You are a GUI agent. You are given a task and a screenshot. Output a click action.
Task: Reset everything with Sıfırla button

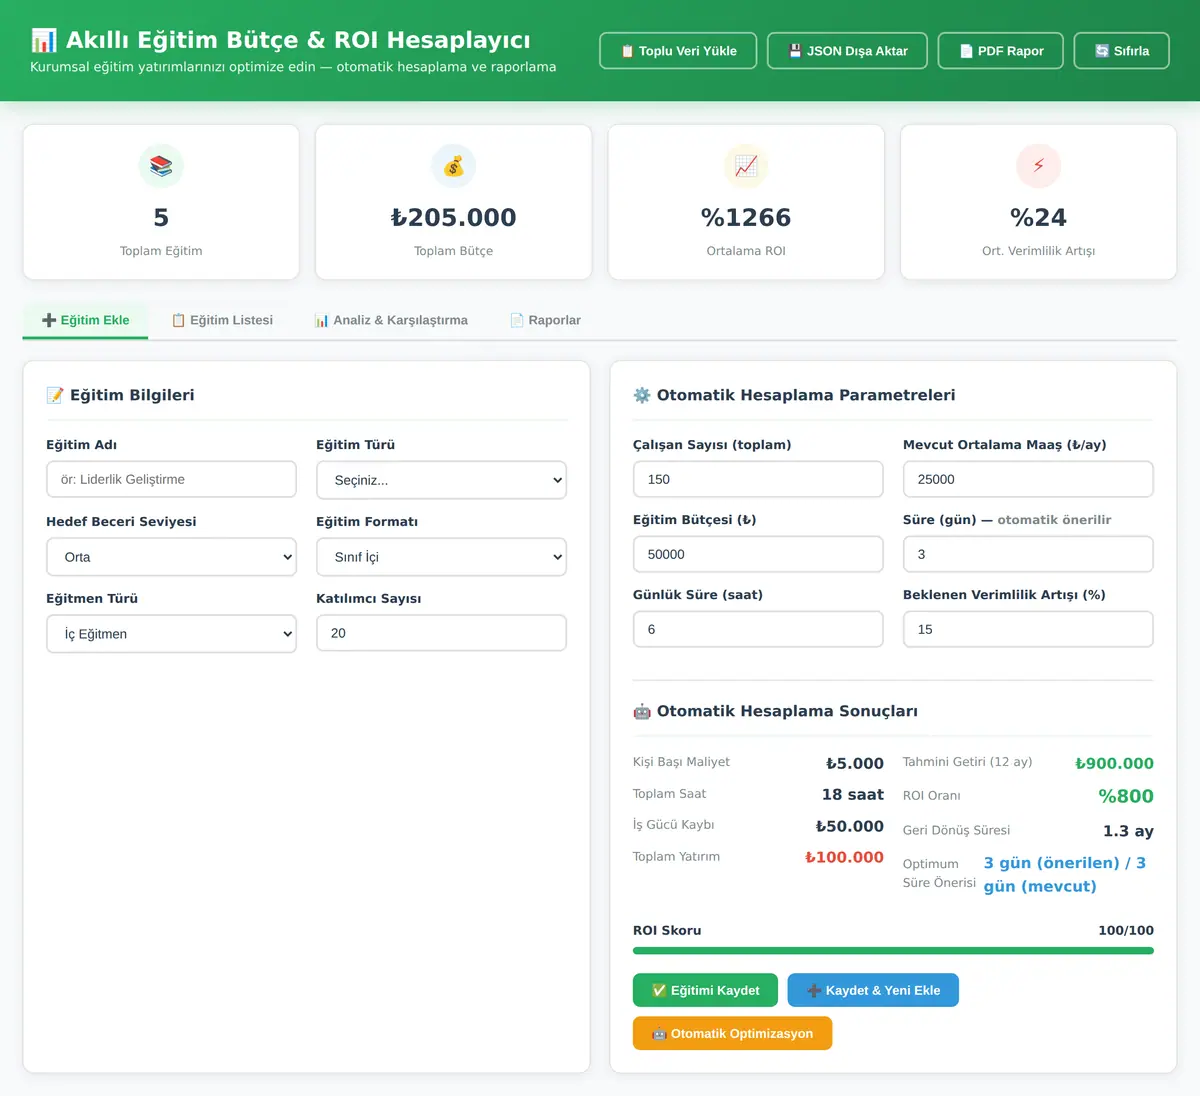(x=1121, y=51)
